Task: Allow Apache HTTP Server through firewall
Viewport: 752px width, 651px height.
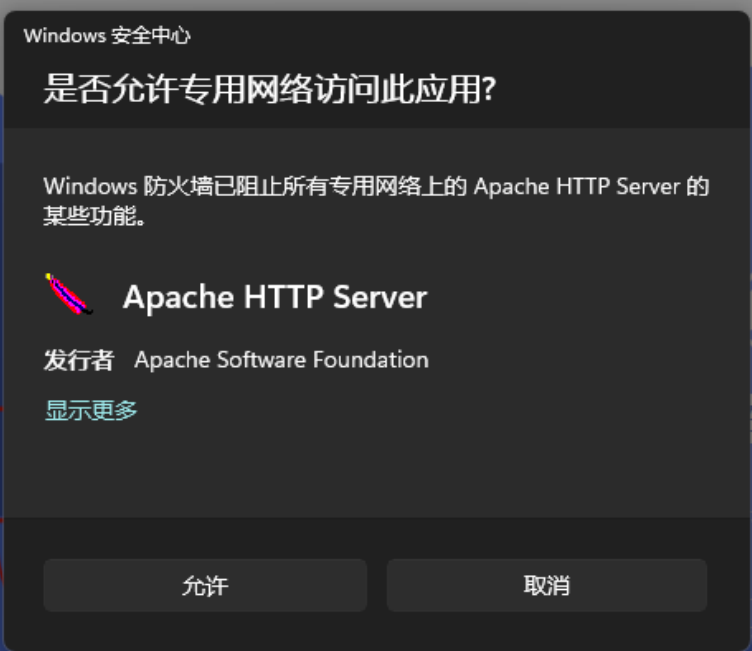Action: pyautogui.click(x=204, y=585)
